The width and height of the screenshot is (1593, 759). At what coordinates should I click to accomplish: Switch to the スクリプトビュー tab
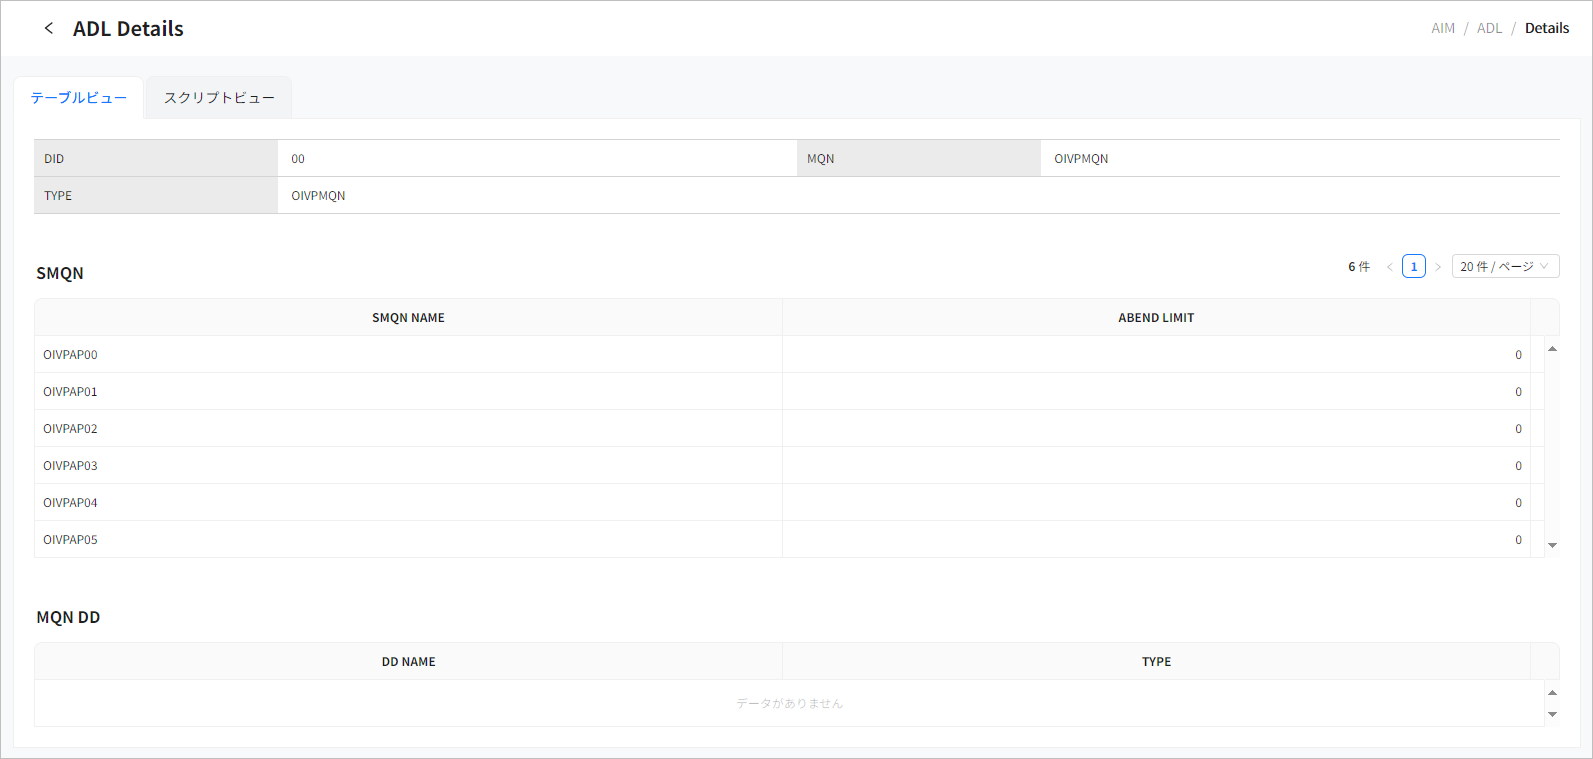(x=219, y=98)
